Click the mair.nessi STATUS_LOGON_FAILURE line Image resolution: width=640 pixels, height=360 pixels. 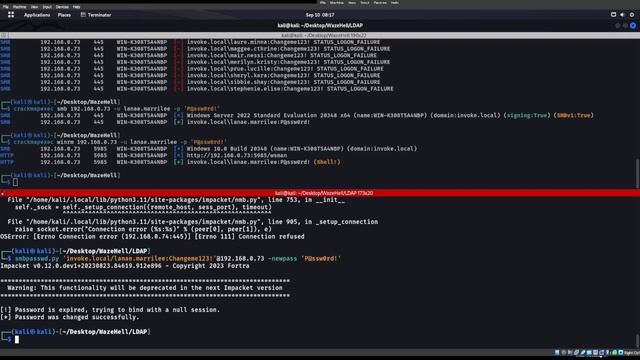[x=189, y=55]
